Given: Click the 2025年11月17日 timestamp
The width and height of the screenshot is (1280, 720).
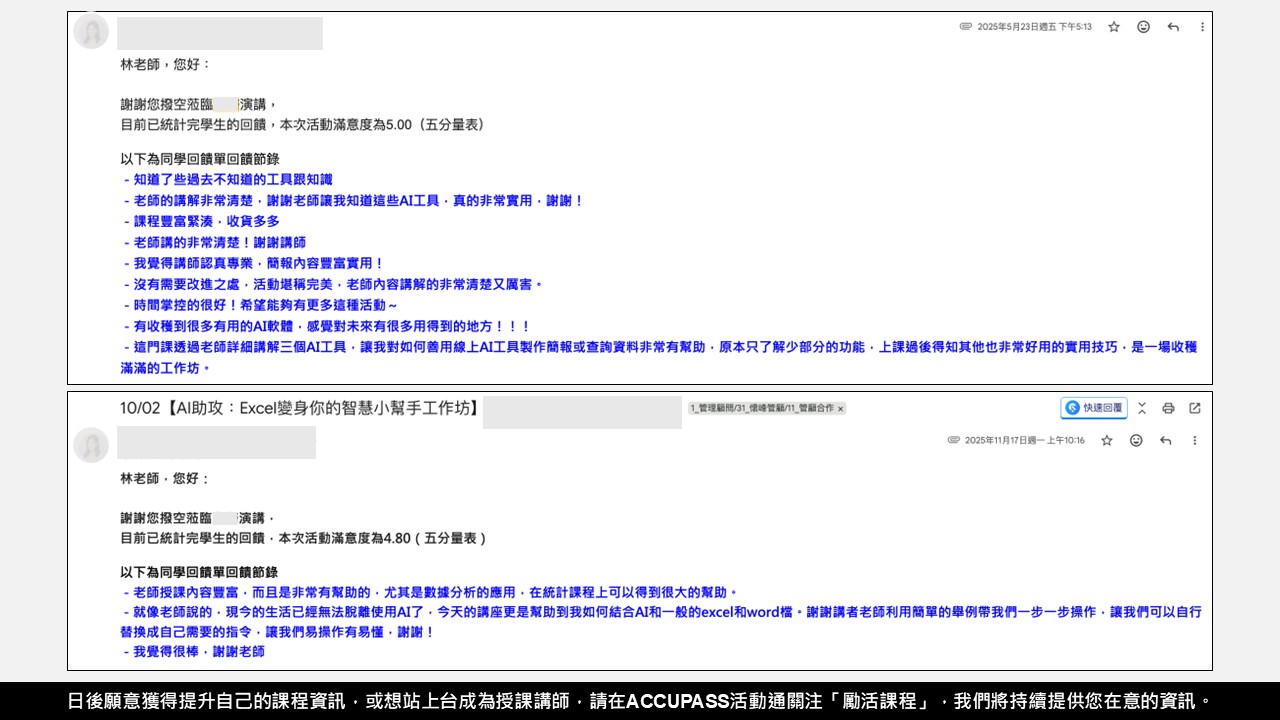Looking at the screenshot, I should tap(1024, 440).
